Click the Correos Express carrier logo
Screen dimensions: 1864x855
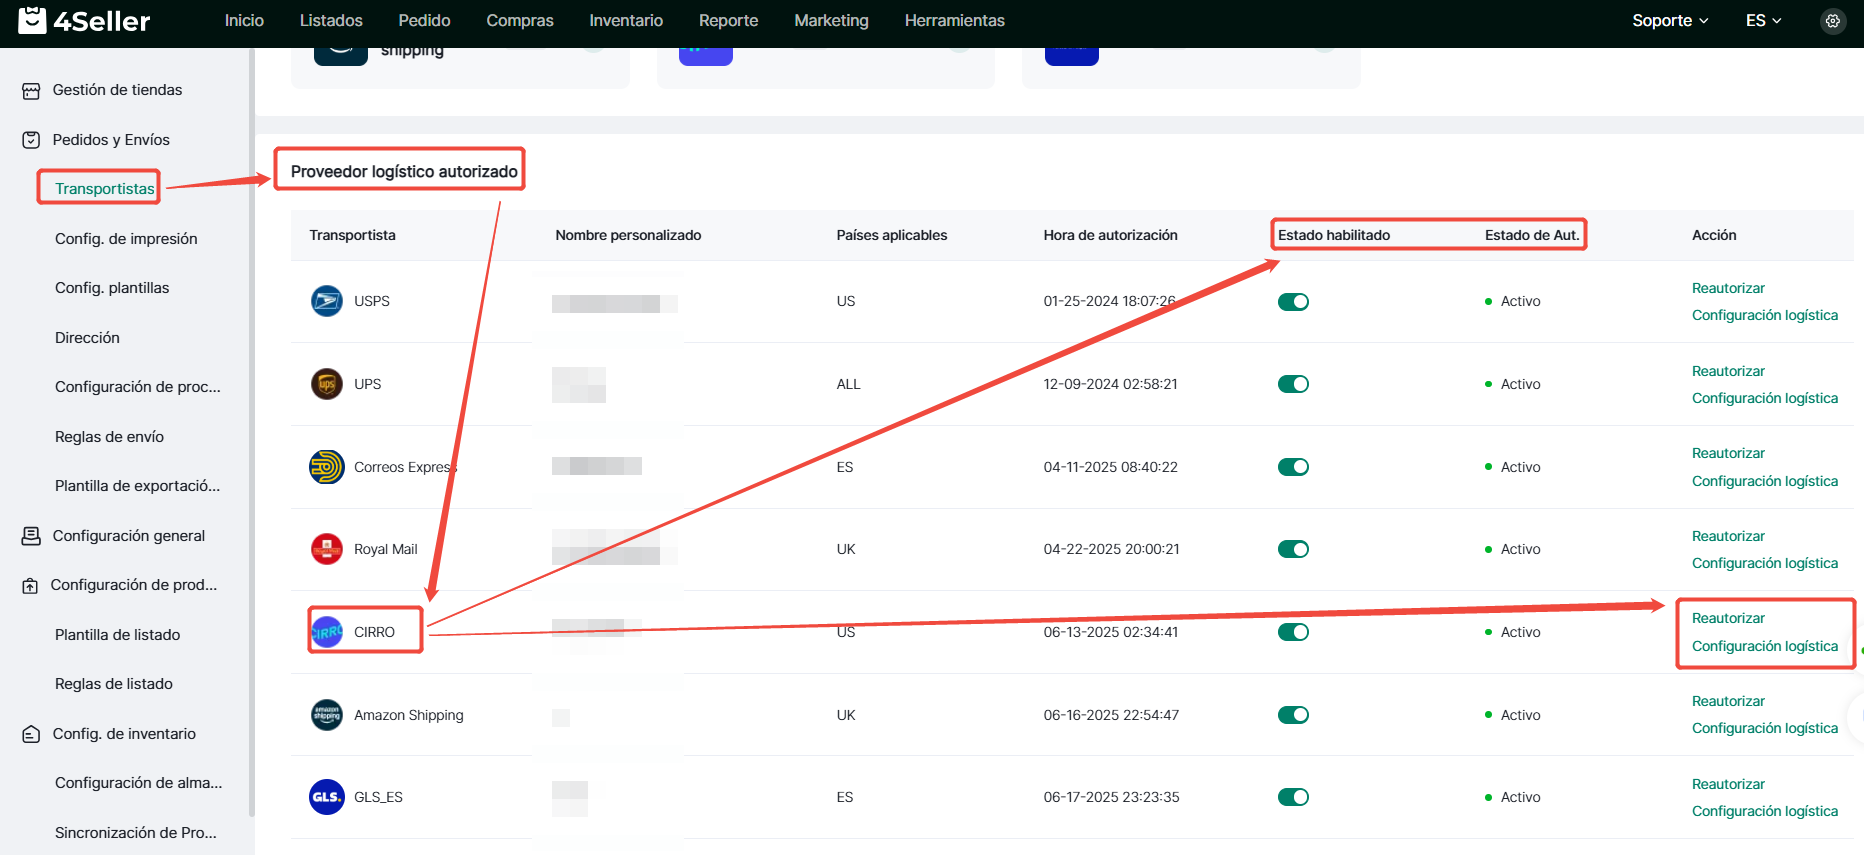[327, 467]
